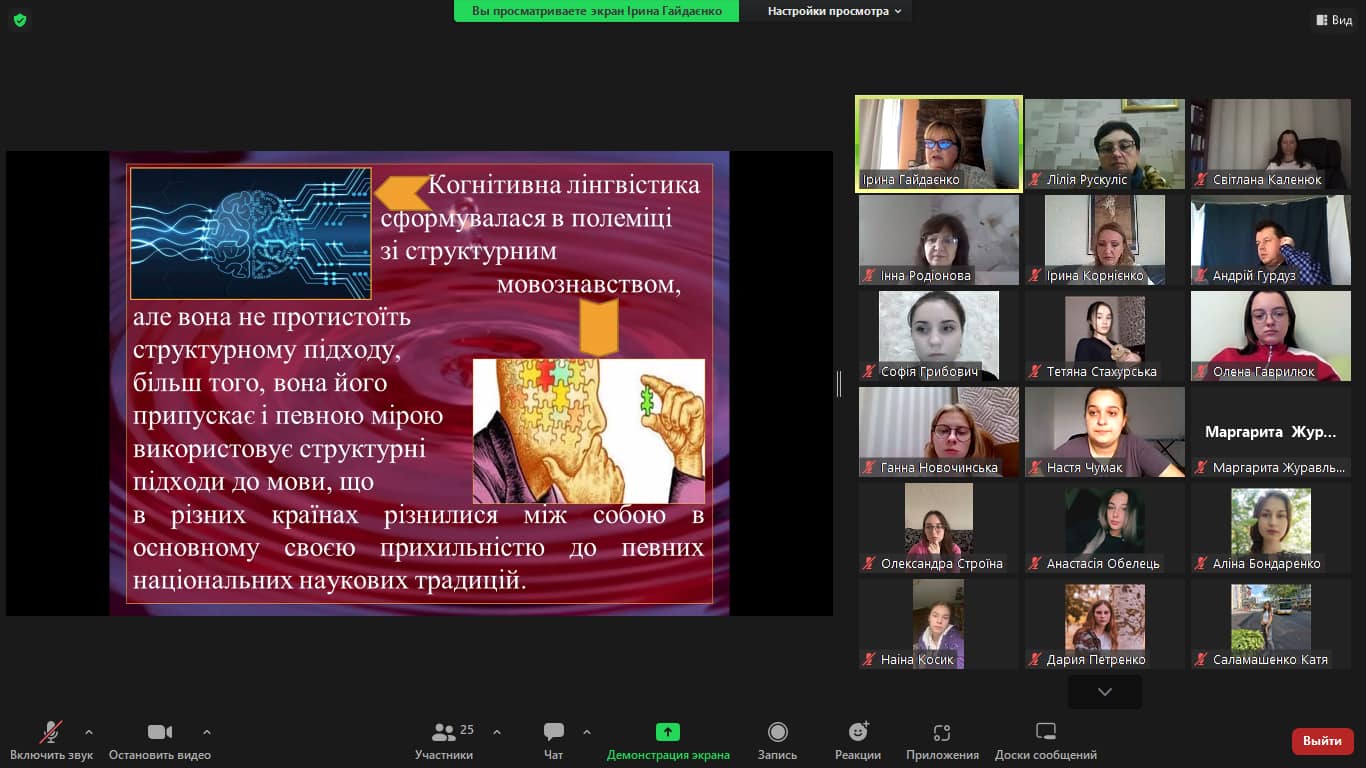Viewport: 1366px width, 768px height.
Task: Open Whiteboards (Доски сообщений)
Action: 1045,732
